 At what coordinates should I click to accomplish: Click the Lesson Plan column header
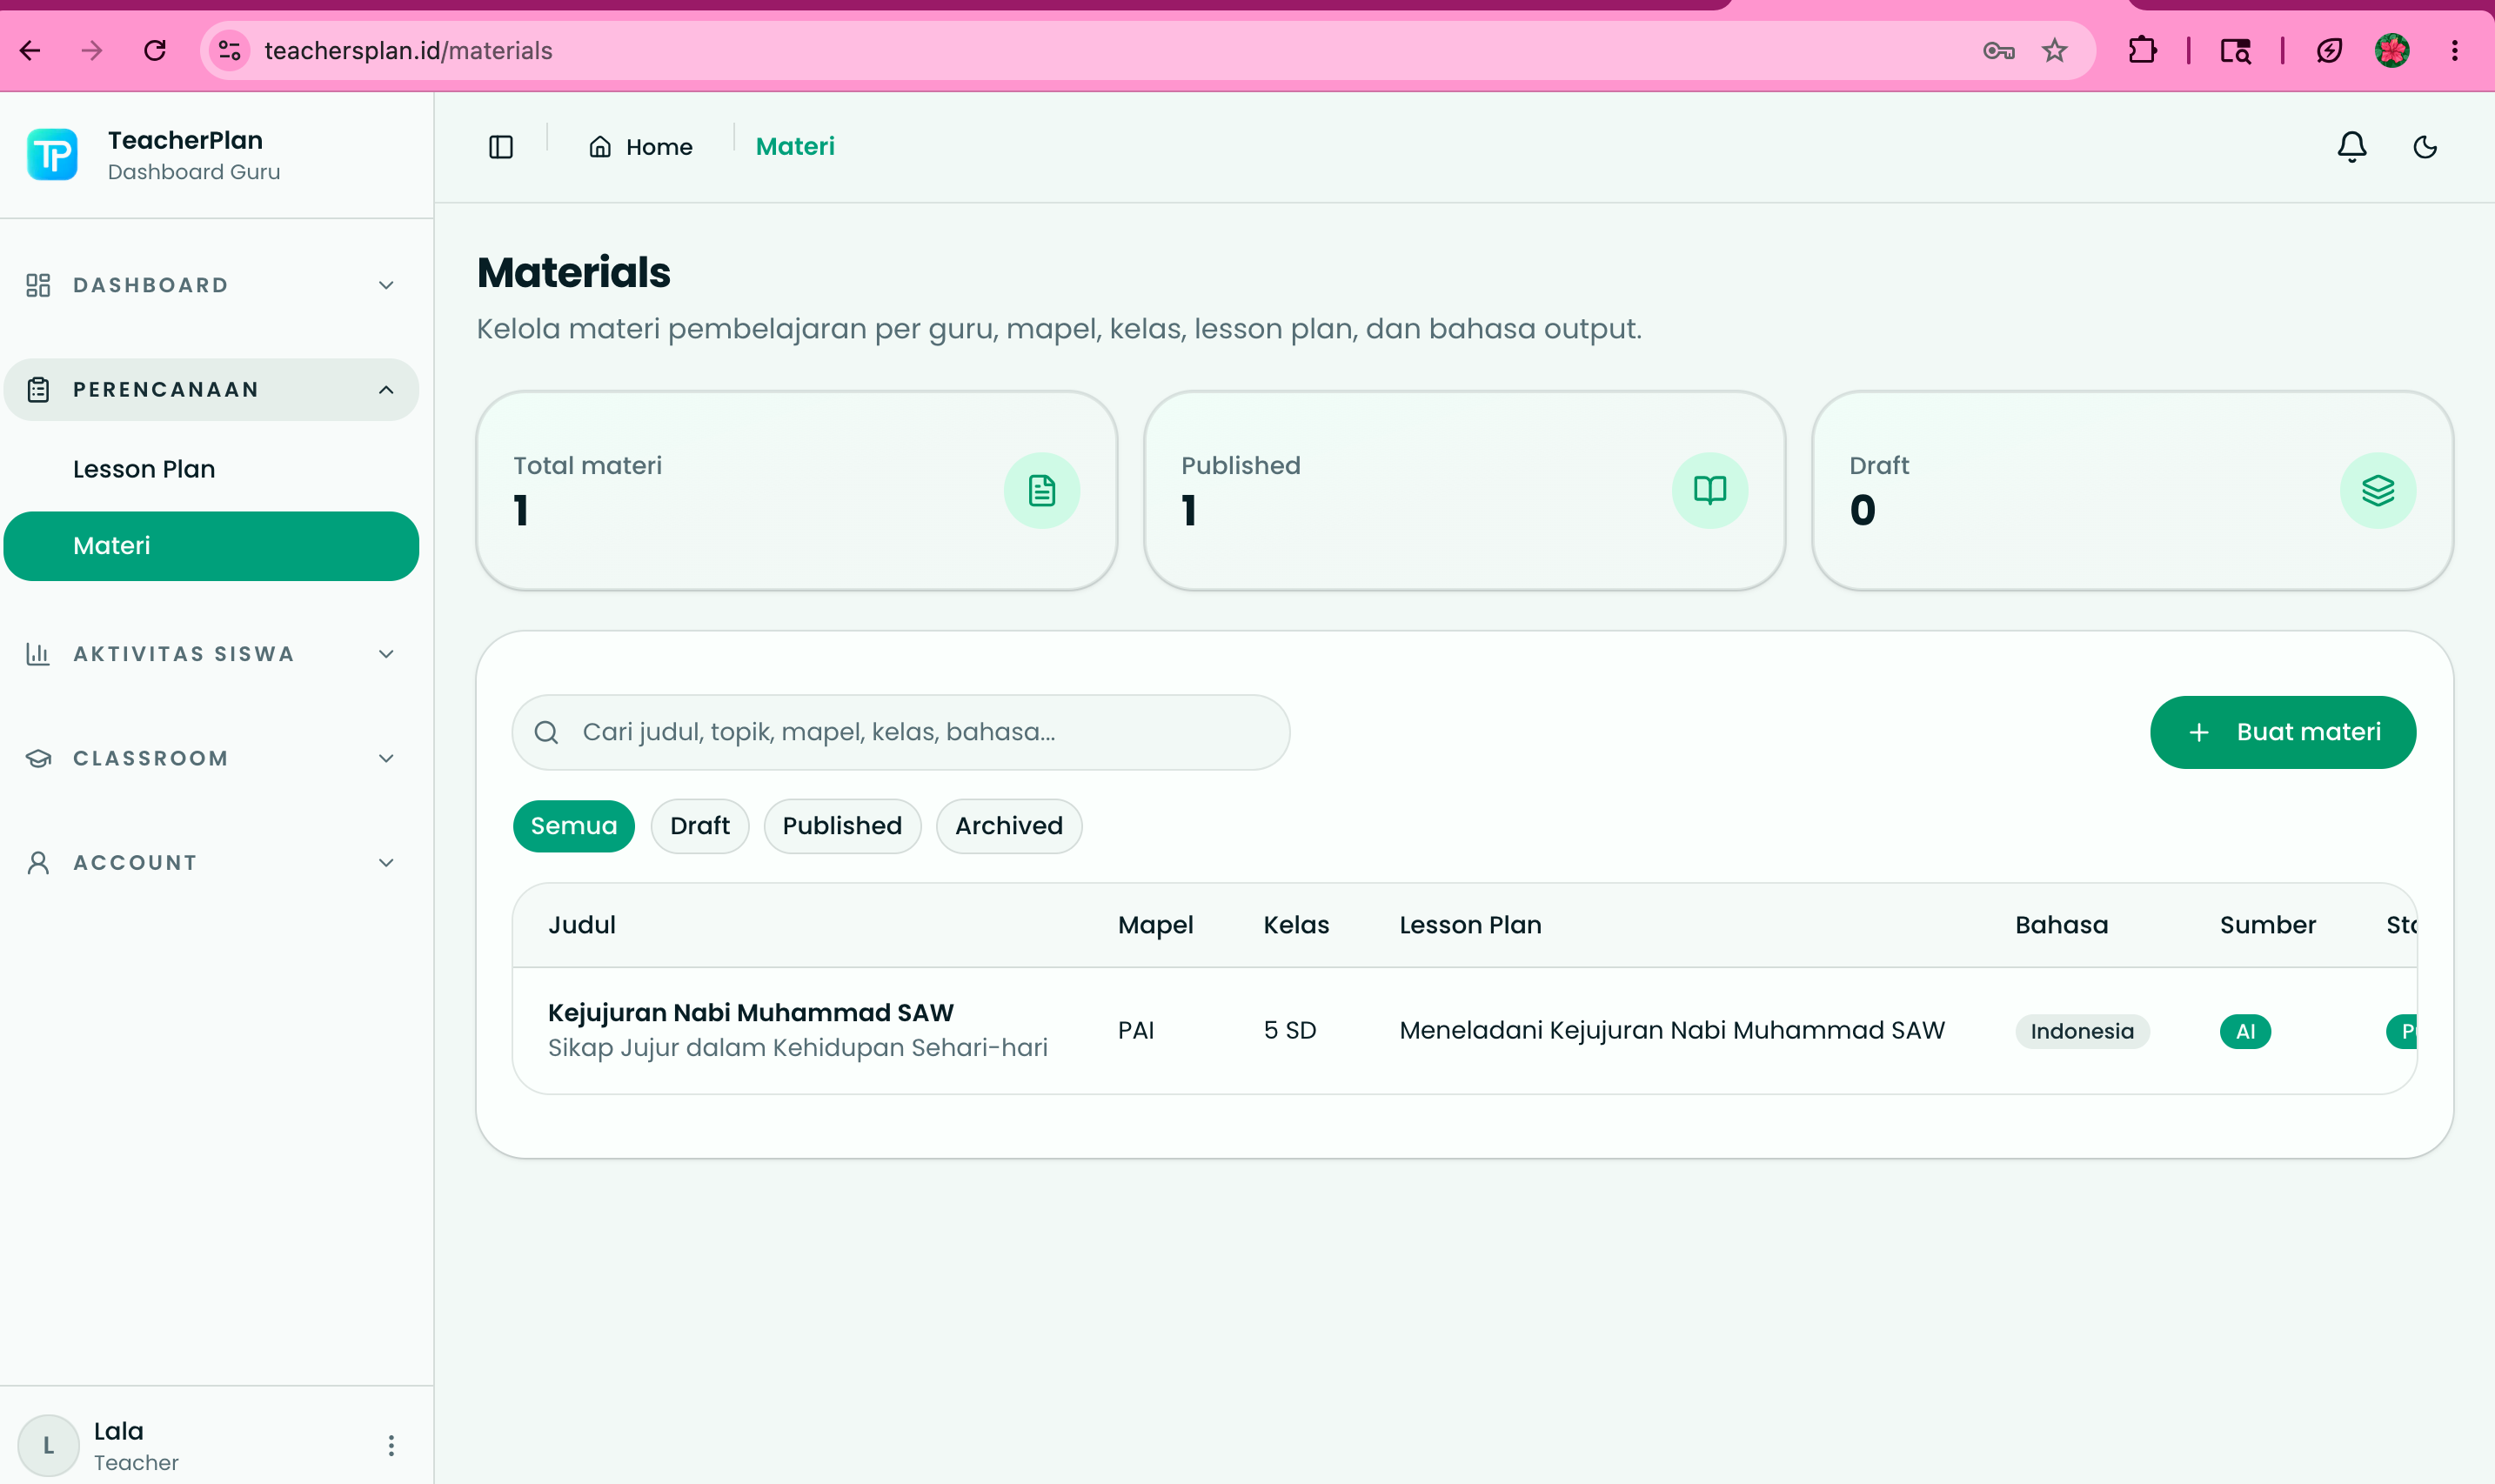click(1470, 925)
